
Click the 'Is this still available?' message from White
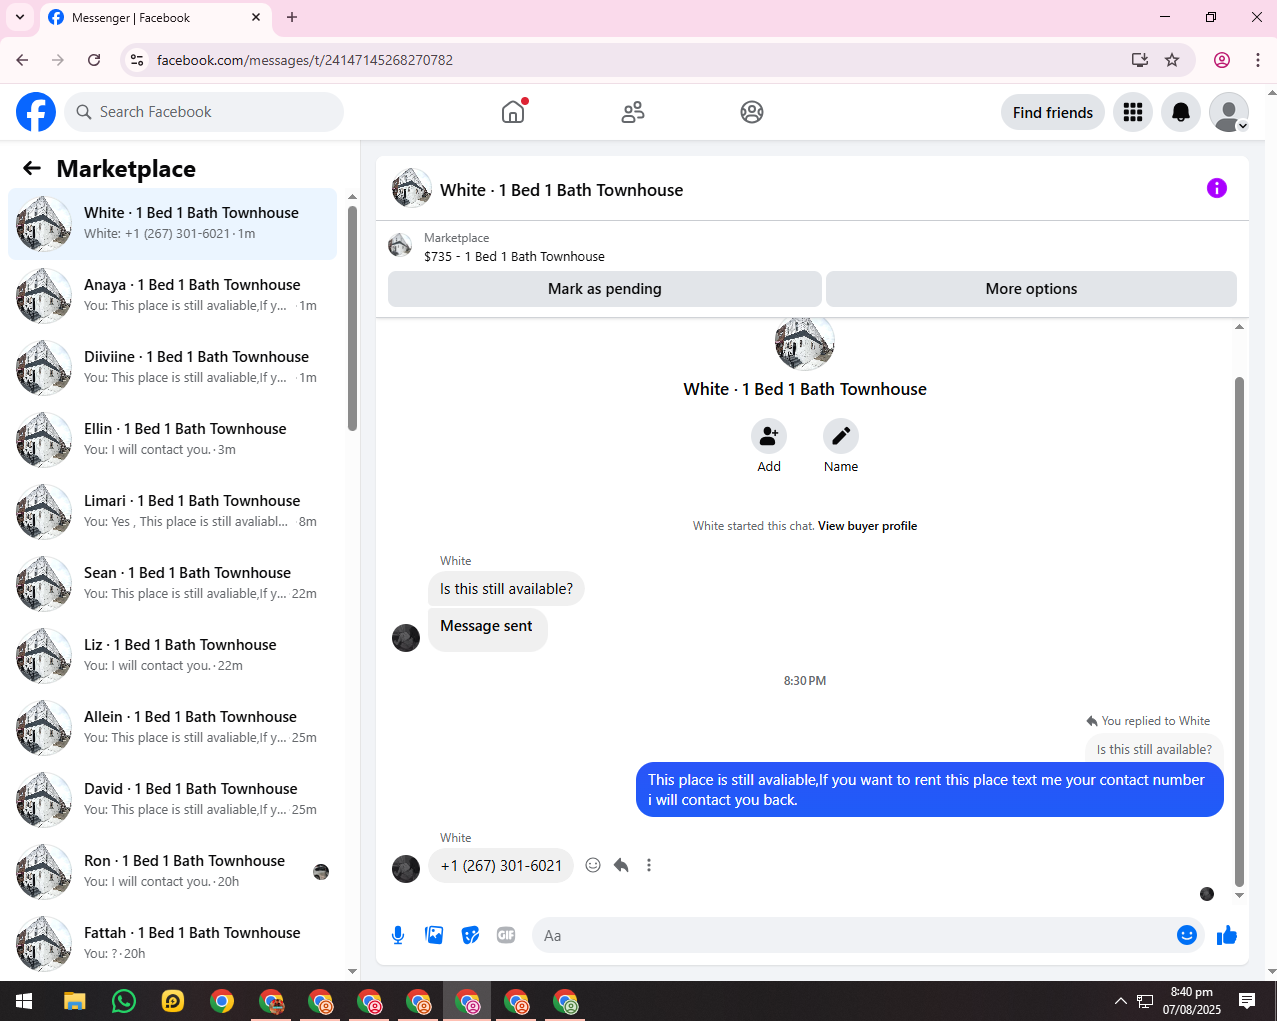pos(506,589)
